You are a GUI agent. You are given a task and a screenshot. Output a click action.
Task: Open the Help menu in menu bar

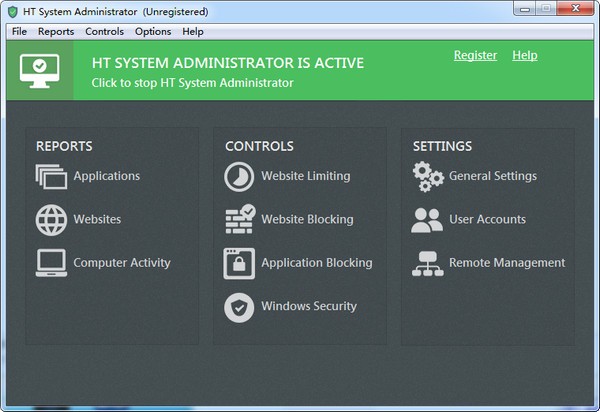193,32
